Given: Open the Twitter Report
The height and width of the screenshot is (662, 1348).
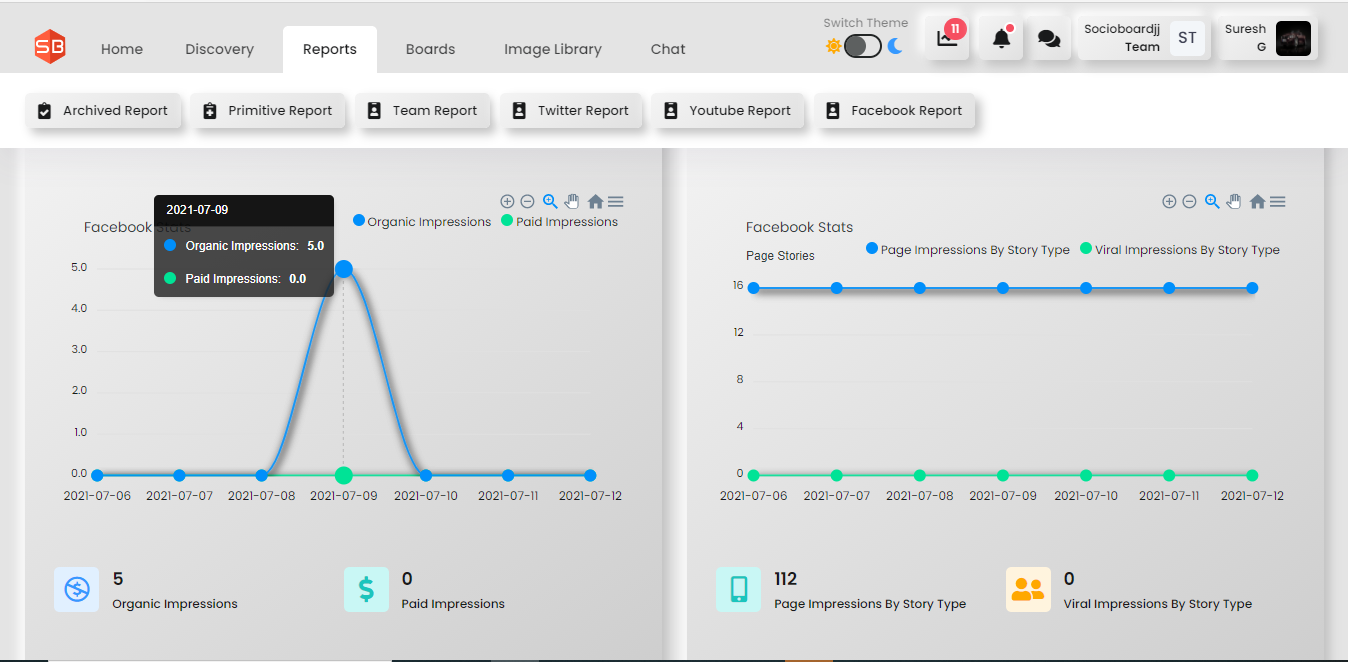Looking at the screenshot, I should point(571,111).
